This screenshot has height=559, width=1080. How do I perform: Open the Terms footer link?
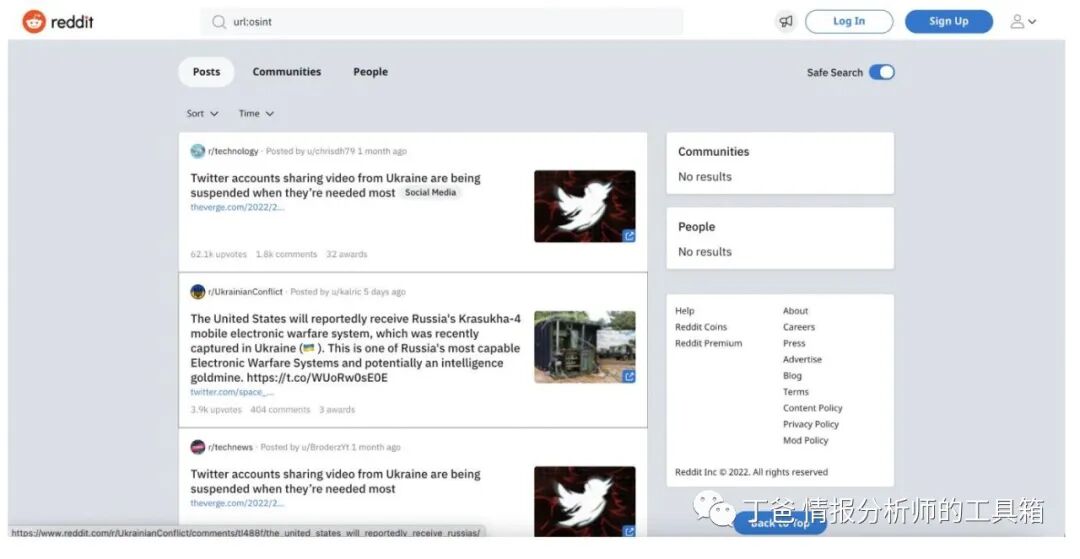click(796, 392)
